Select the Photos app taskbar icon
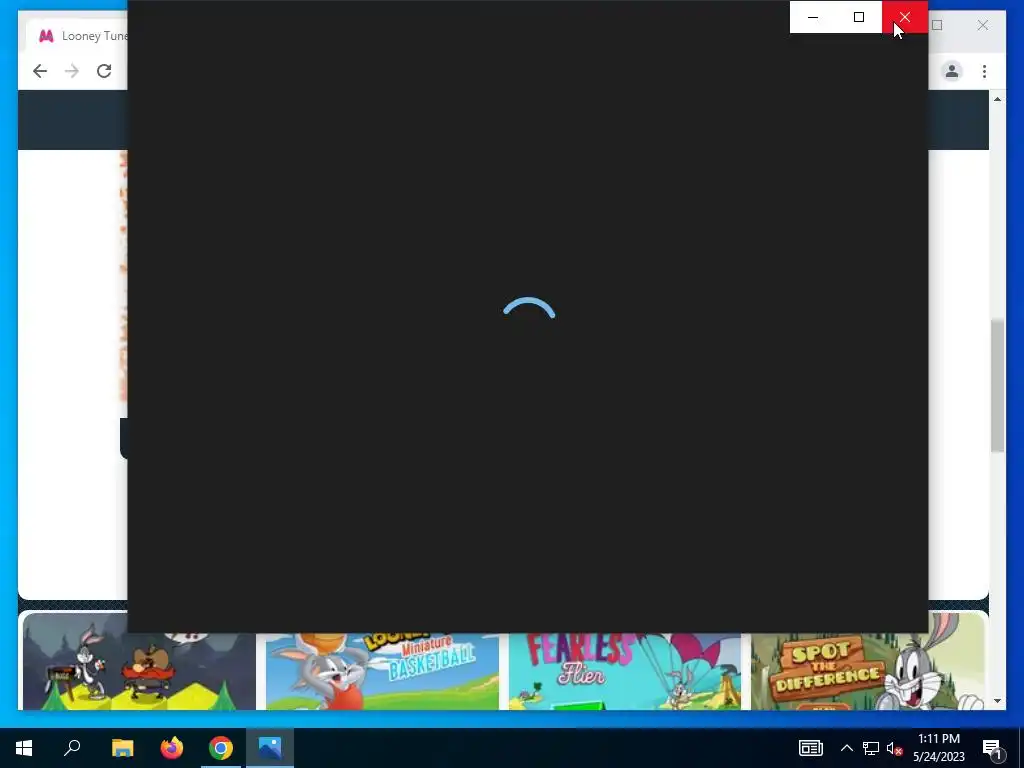Viewport: 1024px width, 768px height. [x=270, y=748]
